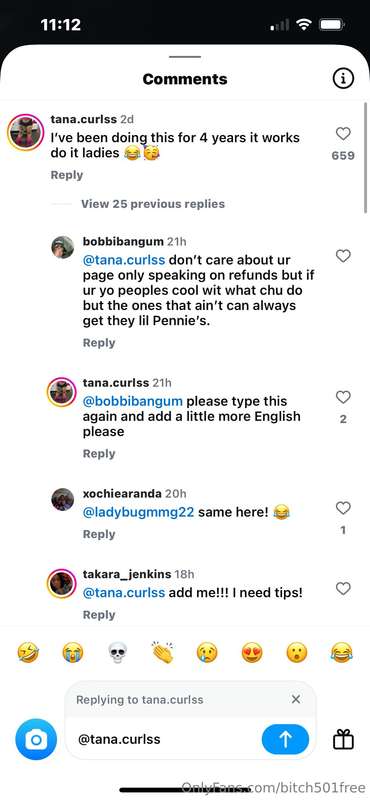The image size is (370, 800).
Task: Dismiss the Replying to tana.curlss banner
Action: (296, 699)
